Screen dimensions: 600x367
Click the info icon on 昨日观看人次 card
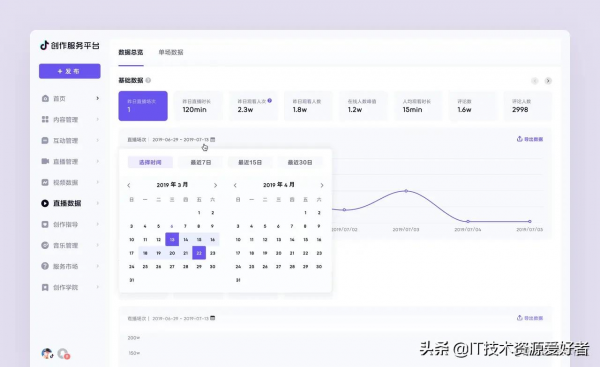[x=270, y=101]
